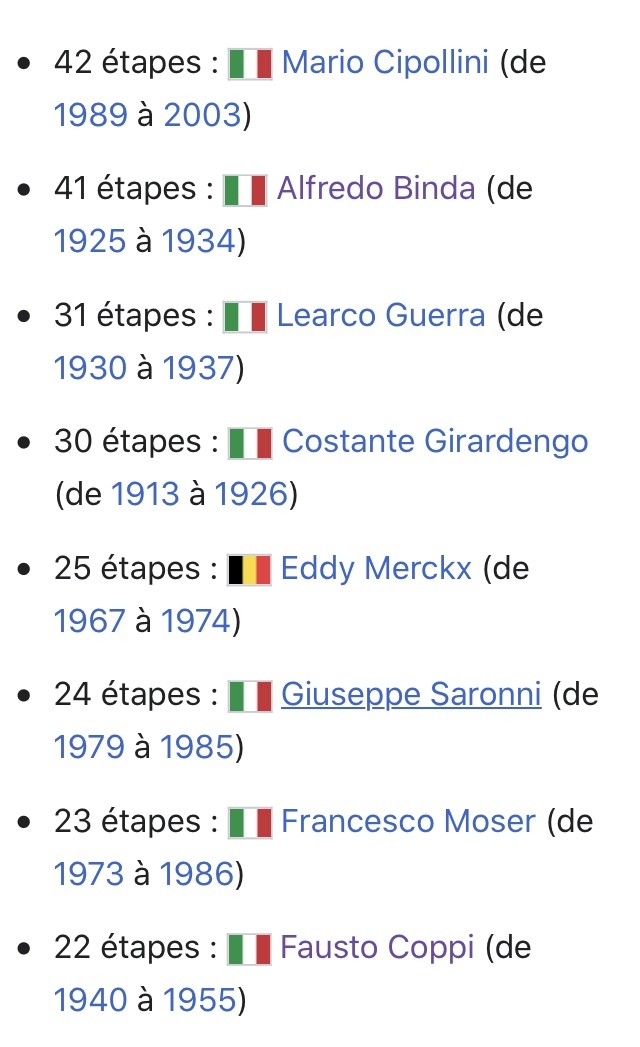This screenshot has height=1047, width=640.
Task: Open the Costante Girardengo page link
Action: pyautogui.click(x=435, y=442)
